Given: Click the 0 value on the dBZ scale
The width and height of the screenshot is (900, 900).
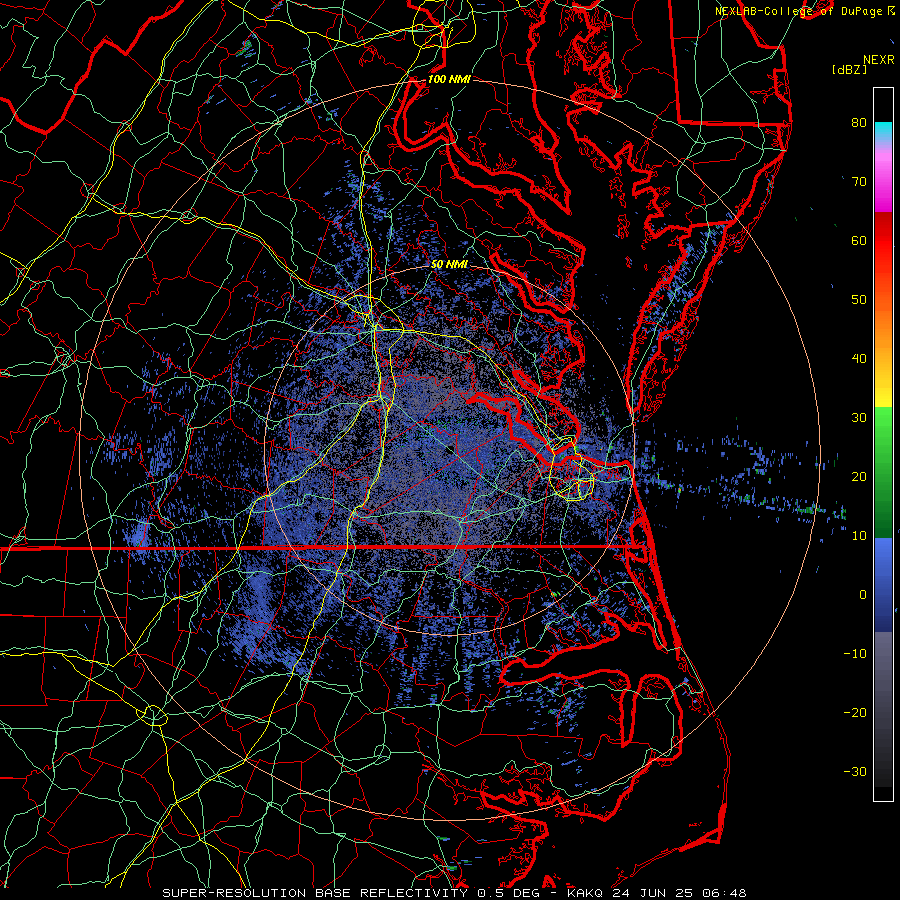Looking at the screenshot, I should pyautogui.click(x=863, y=595).
